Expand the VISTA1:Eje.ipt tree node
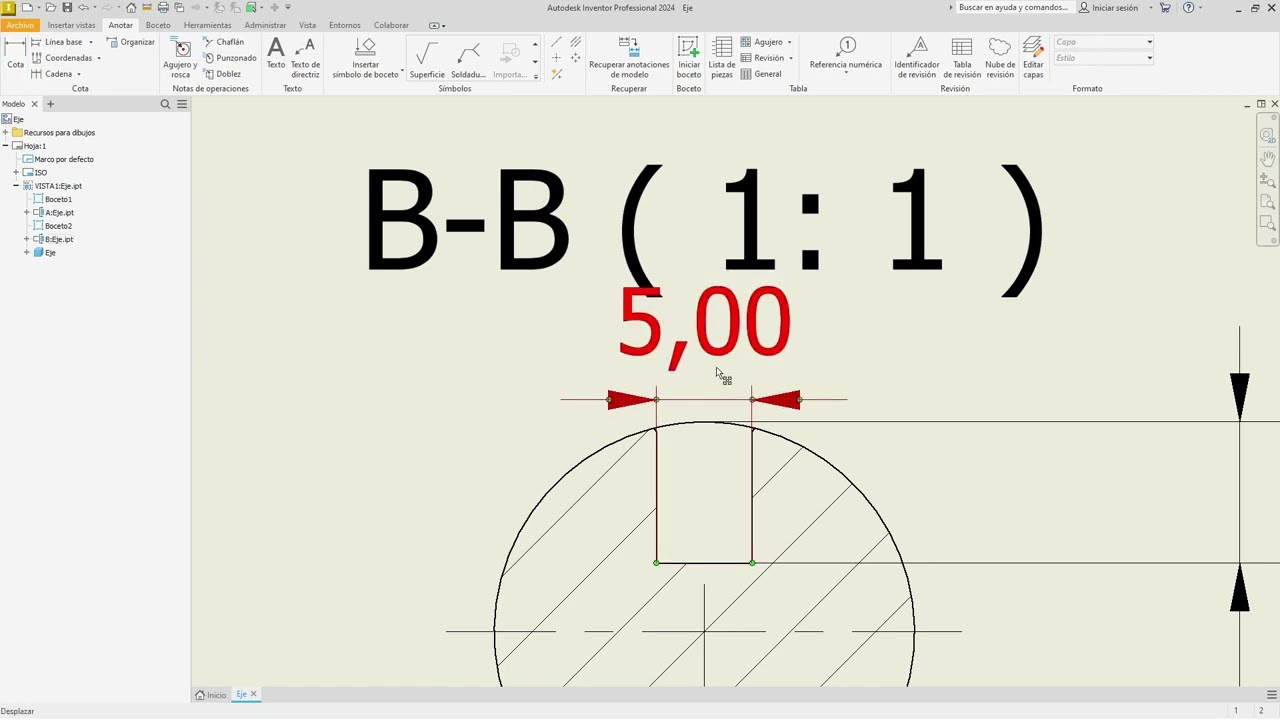 tap(16, 186)
